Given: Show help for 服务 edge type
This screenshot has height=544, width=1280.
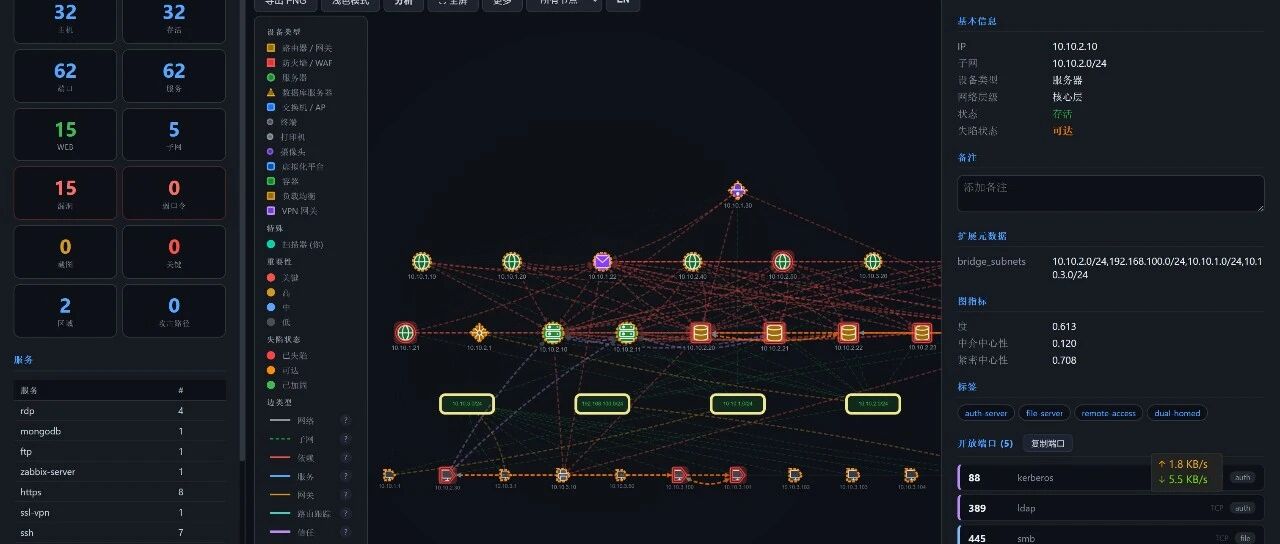Looking at the screenshot, I should pos(345,476).
